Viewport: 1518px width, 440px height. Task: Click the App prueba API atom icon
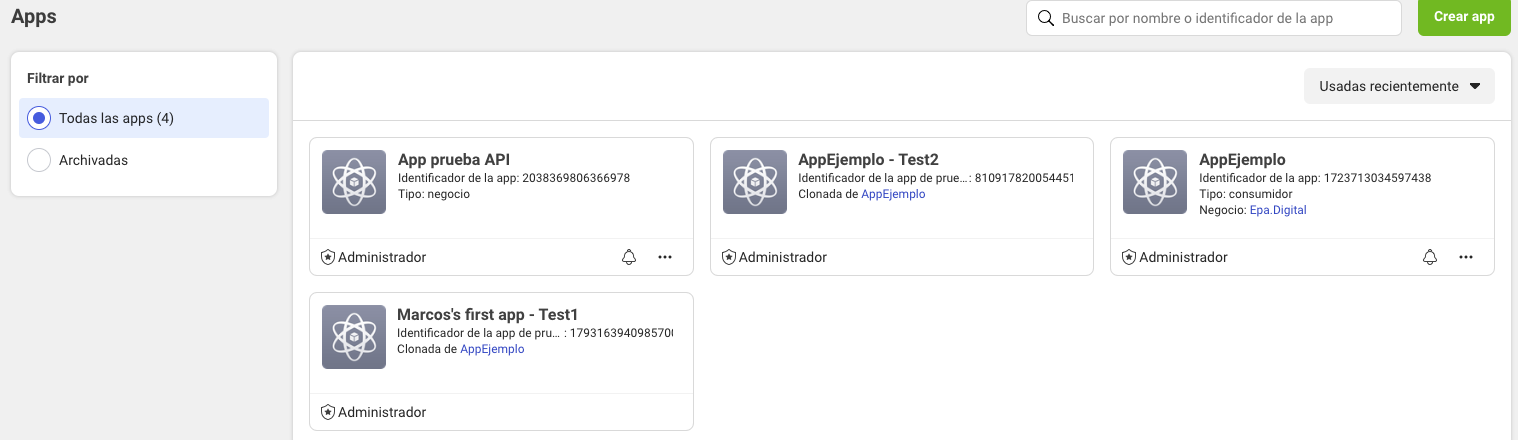(x=354, y=182)
